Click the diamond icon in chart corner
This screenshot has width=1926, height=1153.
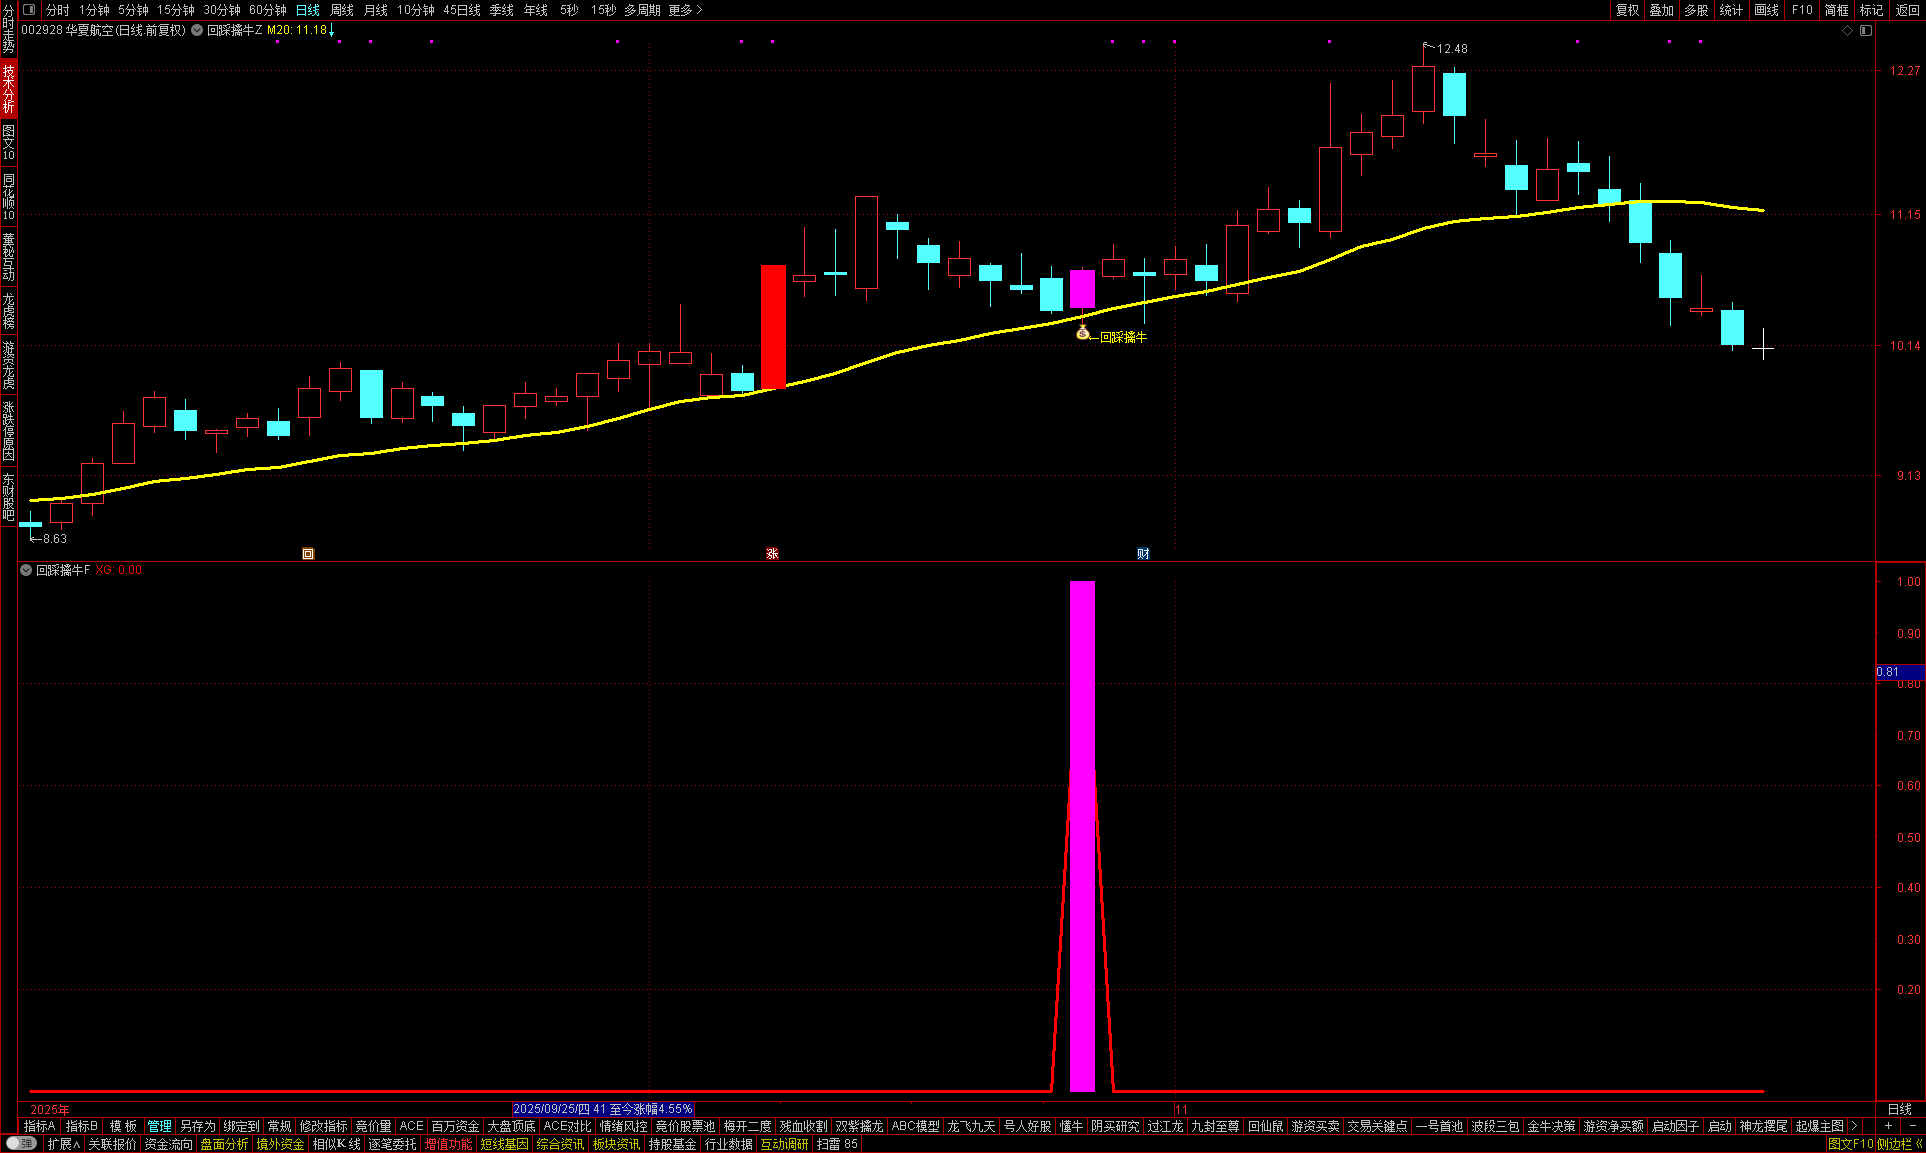tap(1848, 31)
